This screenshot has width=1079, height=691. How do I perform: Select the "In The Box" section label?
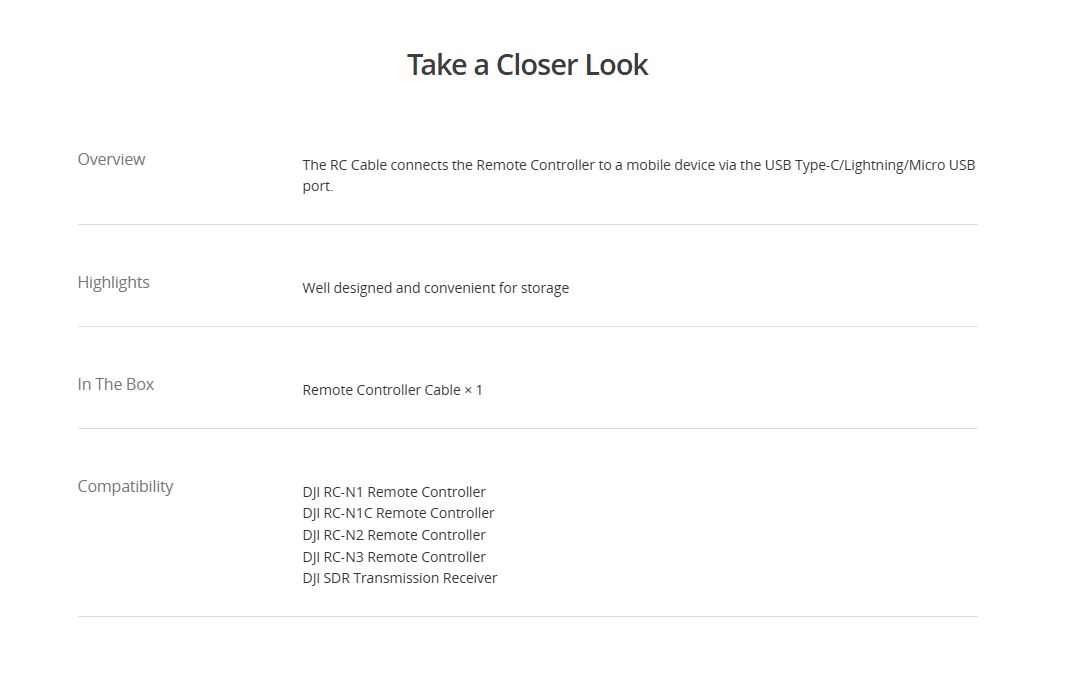pyautogui.click(x=115, y=384)
